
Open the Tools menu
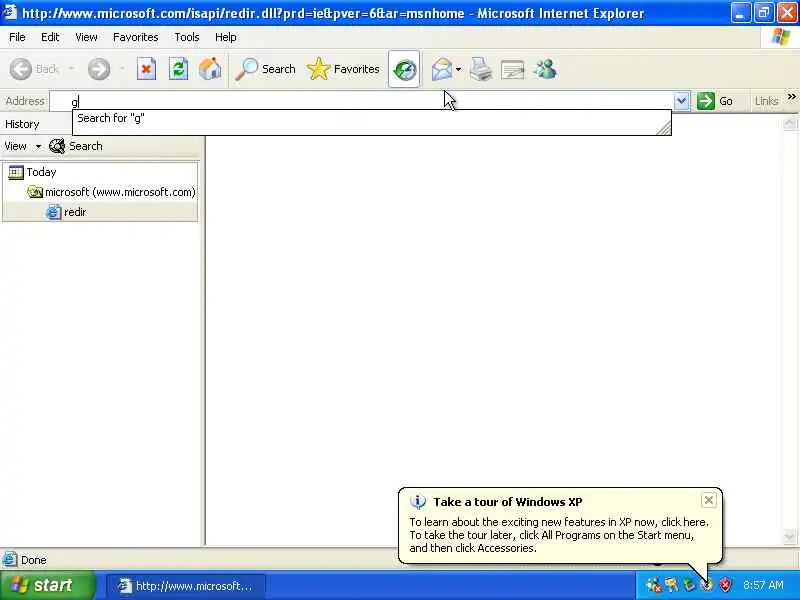(x=187, y=37)
